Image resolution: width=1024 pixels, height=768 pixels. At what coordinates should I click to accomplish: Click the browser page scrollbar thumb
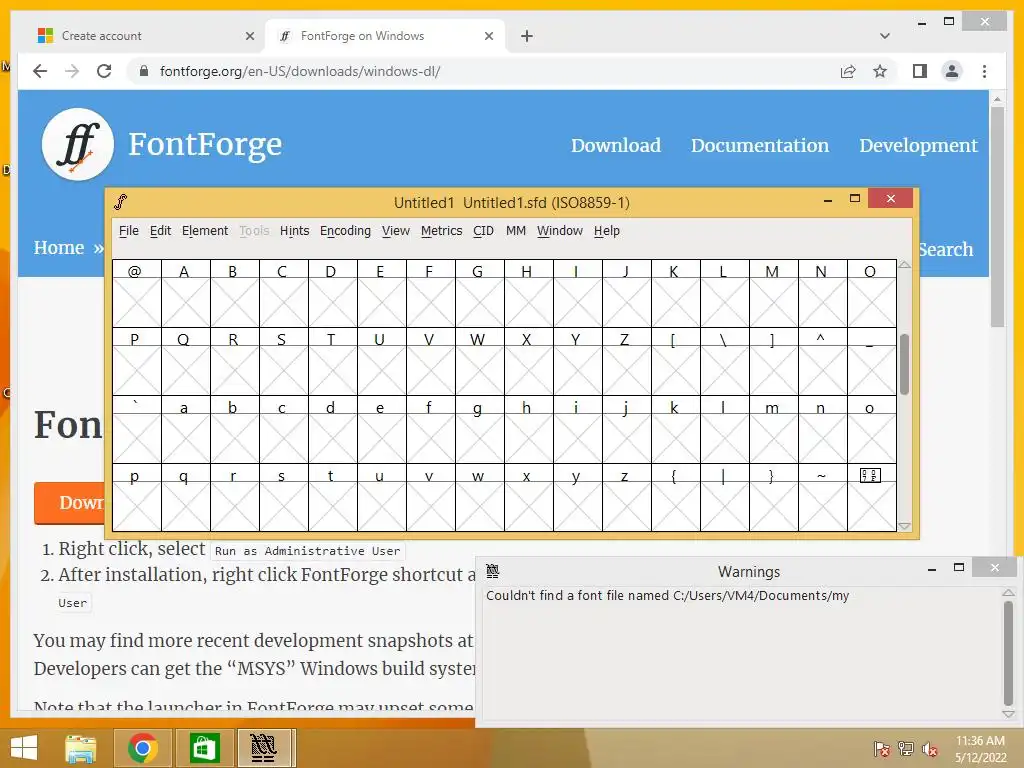[997, 217]
